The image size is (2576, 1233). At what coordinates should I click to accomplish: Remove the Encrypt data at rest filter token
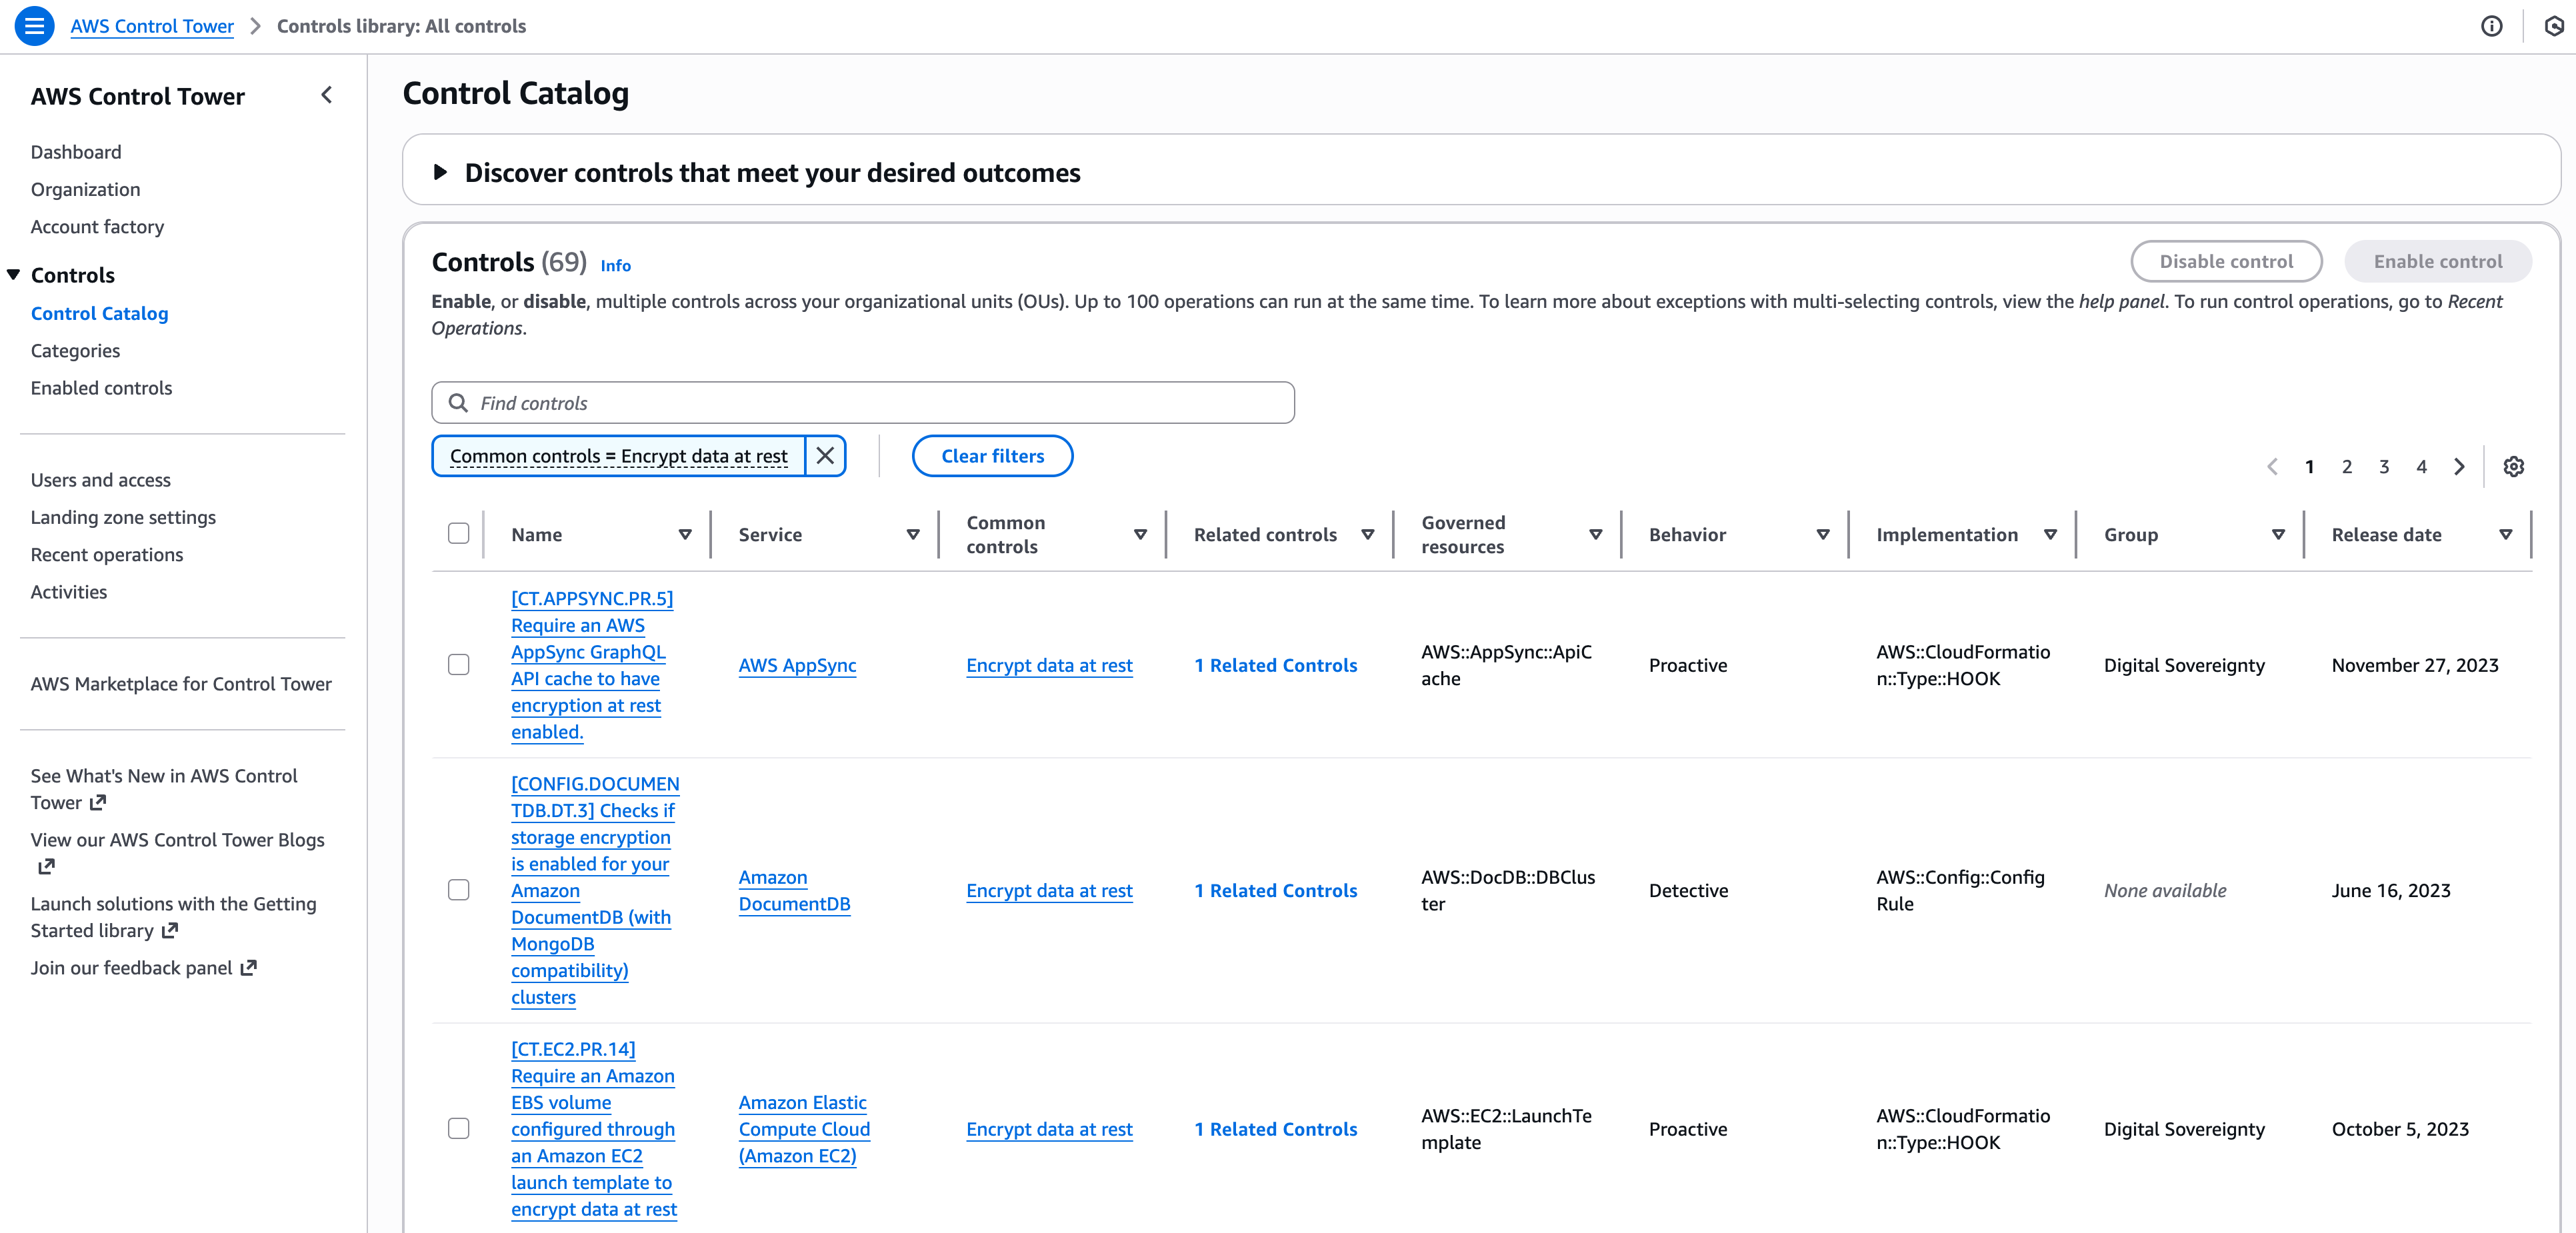pos(825,456)
